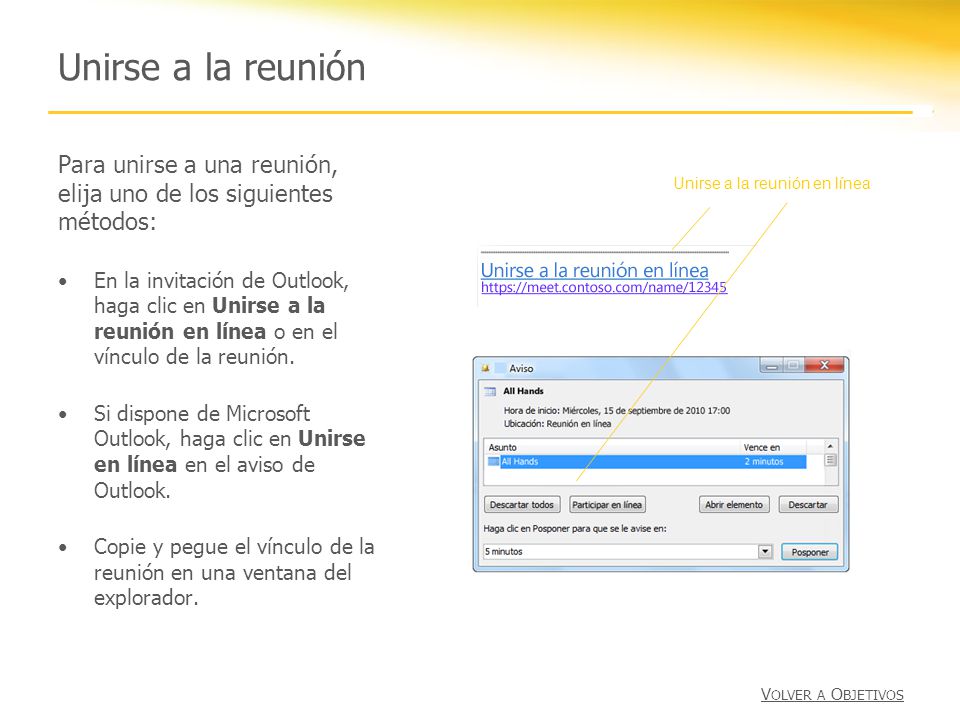Image resolution: width=960 pixels, height=720 pixels.
Task: Open the meet.contoso.com meeting URL
Action: point(604,287)
